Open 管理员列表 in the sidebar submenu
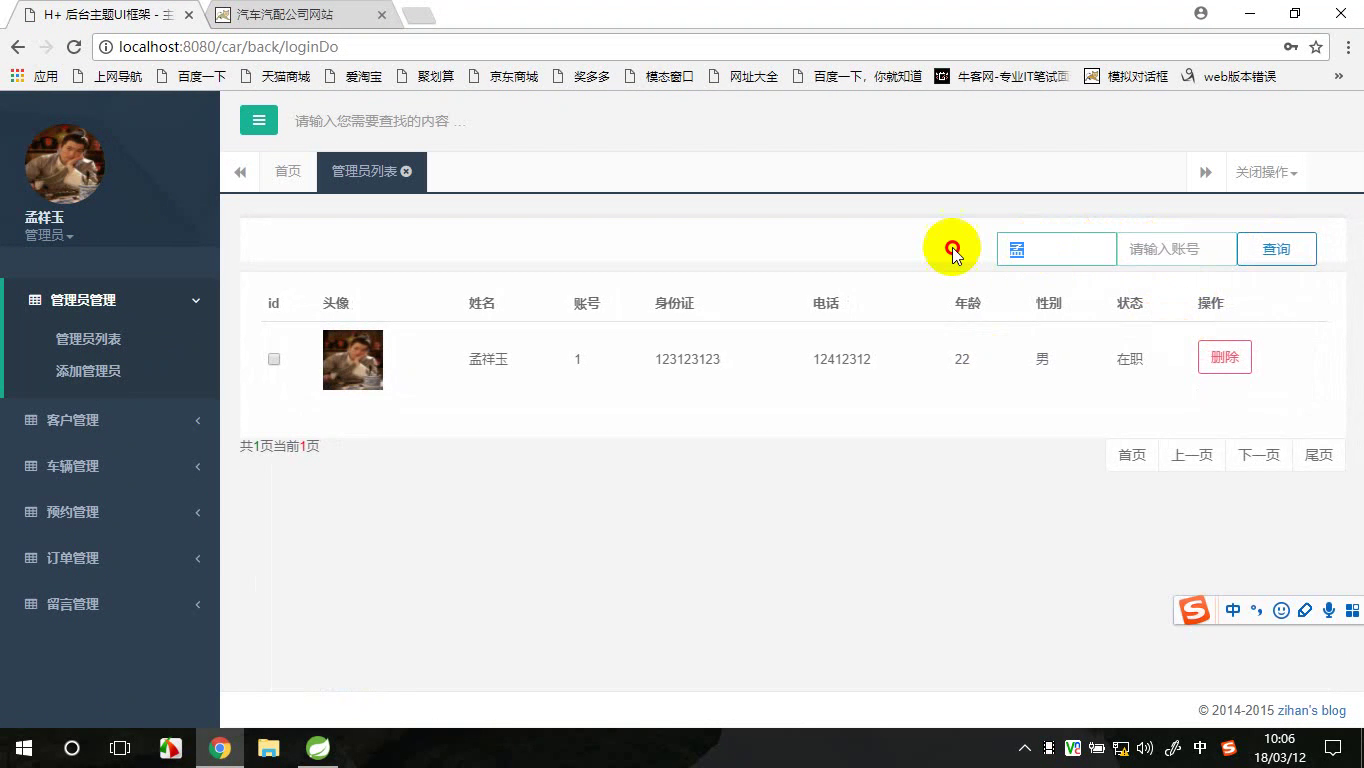 click(x=88, y=339)
